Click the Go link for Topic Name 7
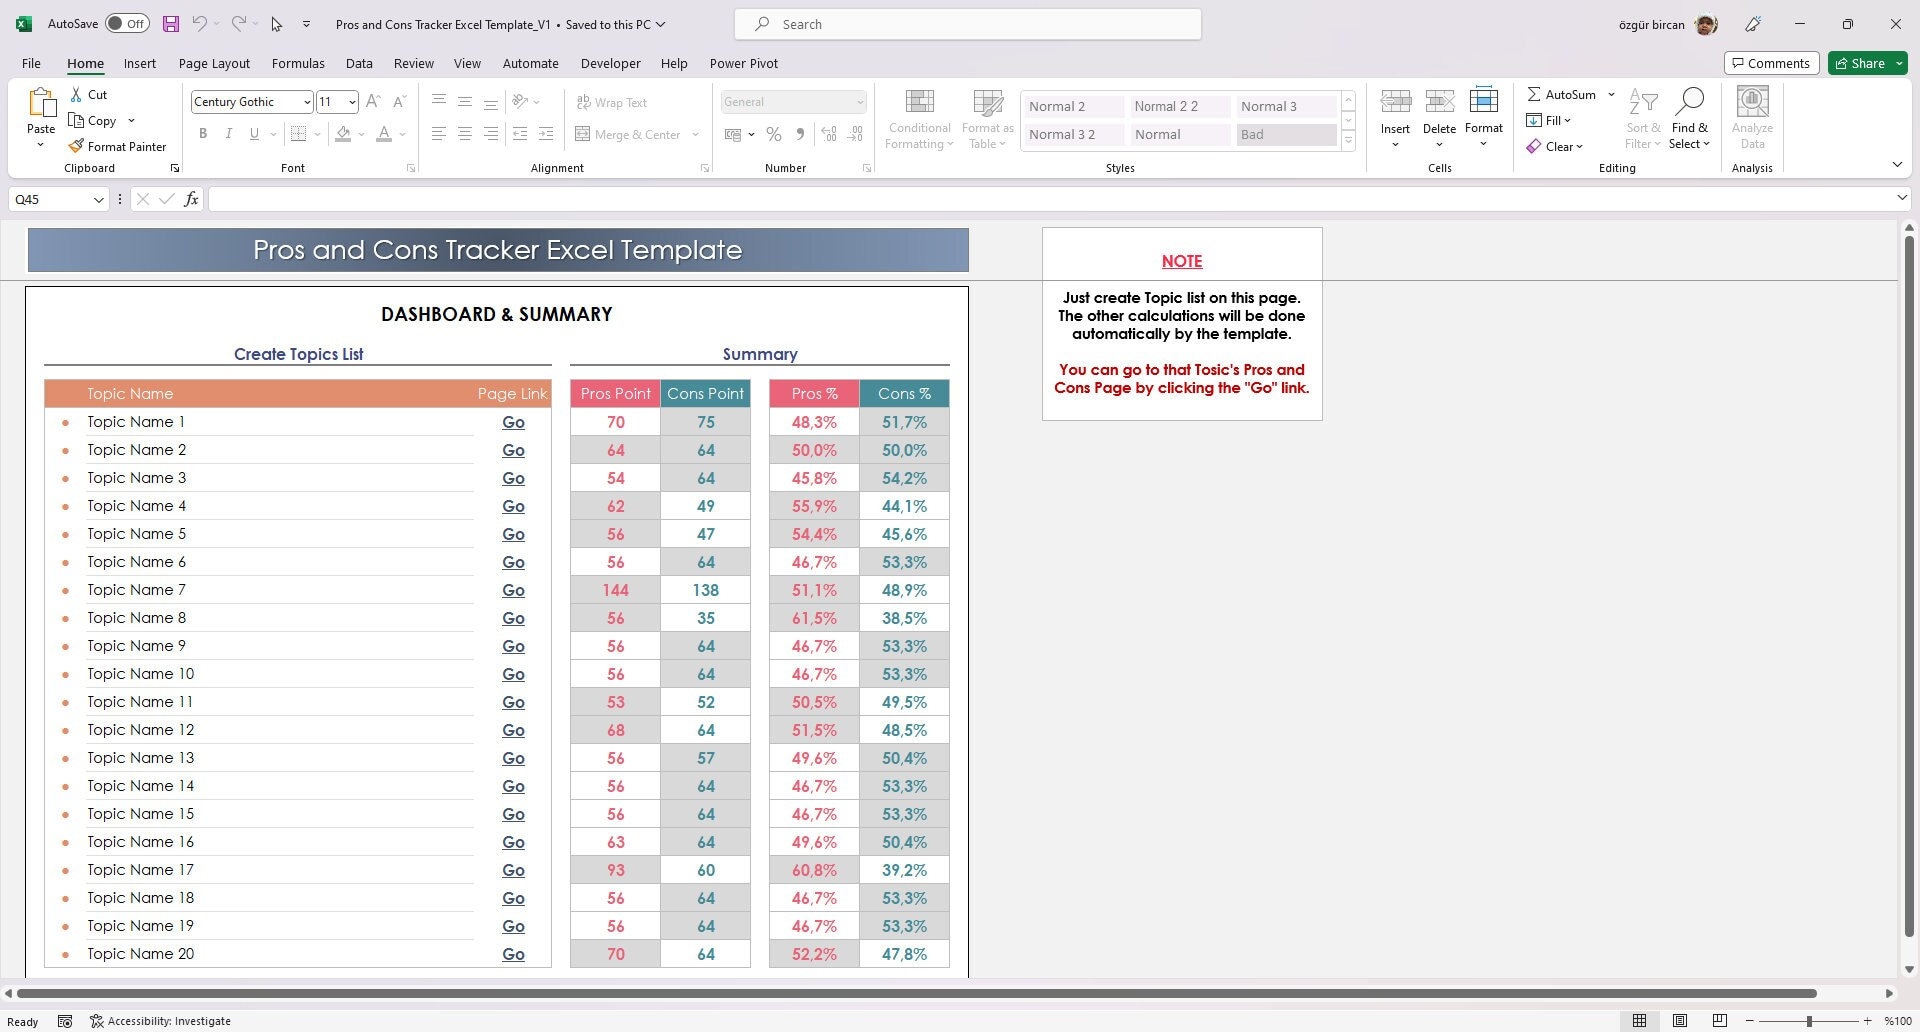Screen dimensions: 1920x1032 pyautogui.click(x=513, y=590)
